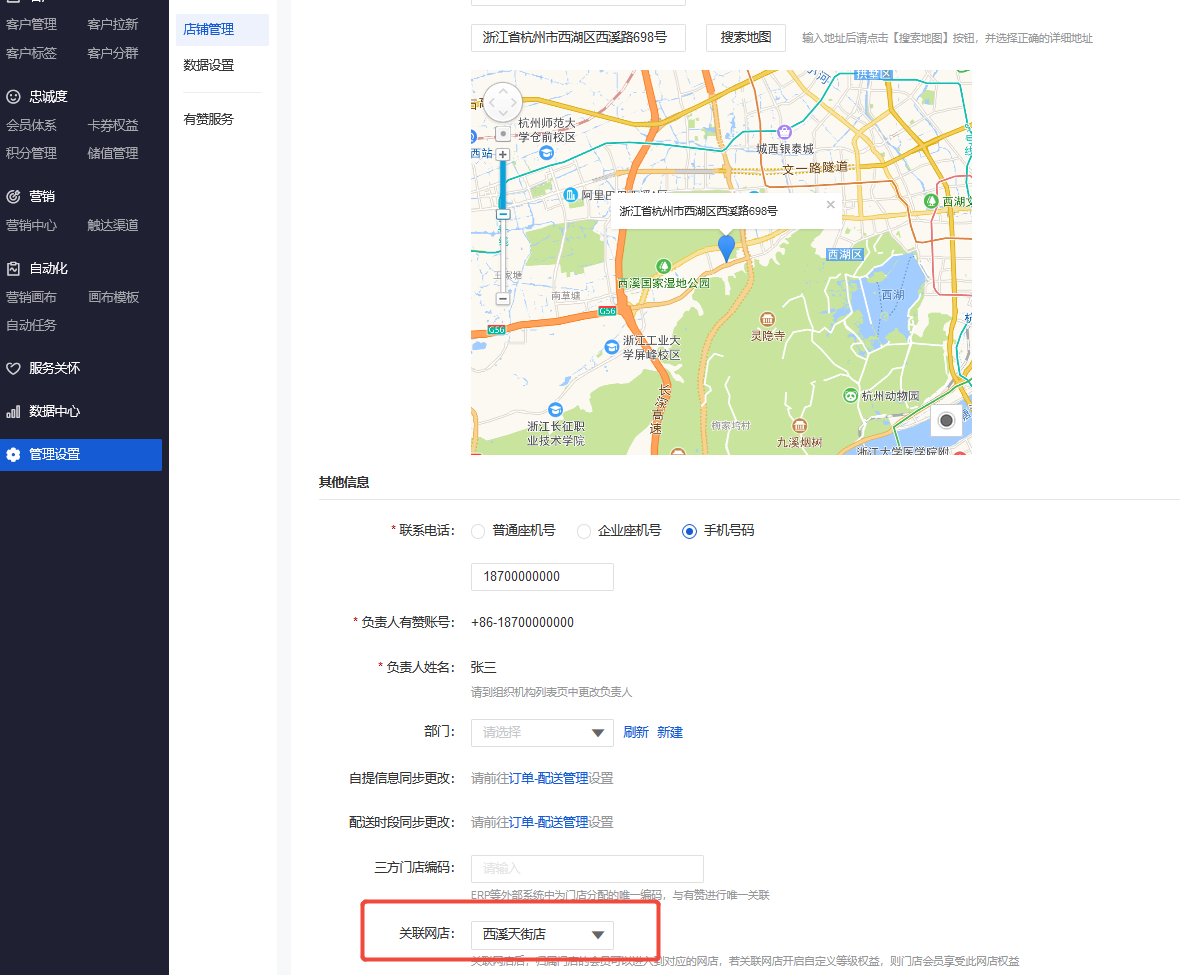This screenshot has width=1180, height=975.
Task: Open 自动任务 in sidebar
Action: [32, 326]
